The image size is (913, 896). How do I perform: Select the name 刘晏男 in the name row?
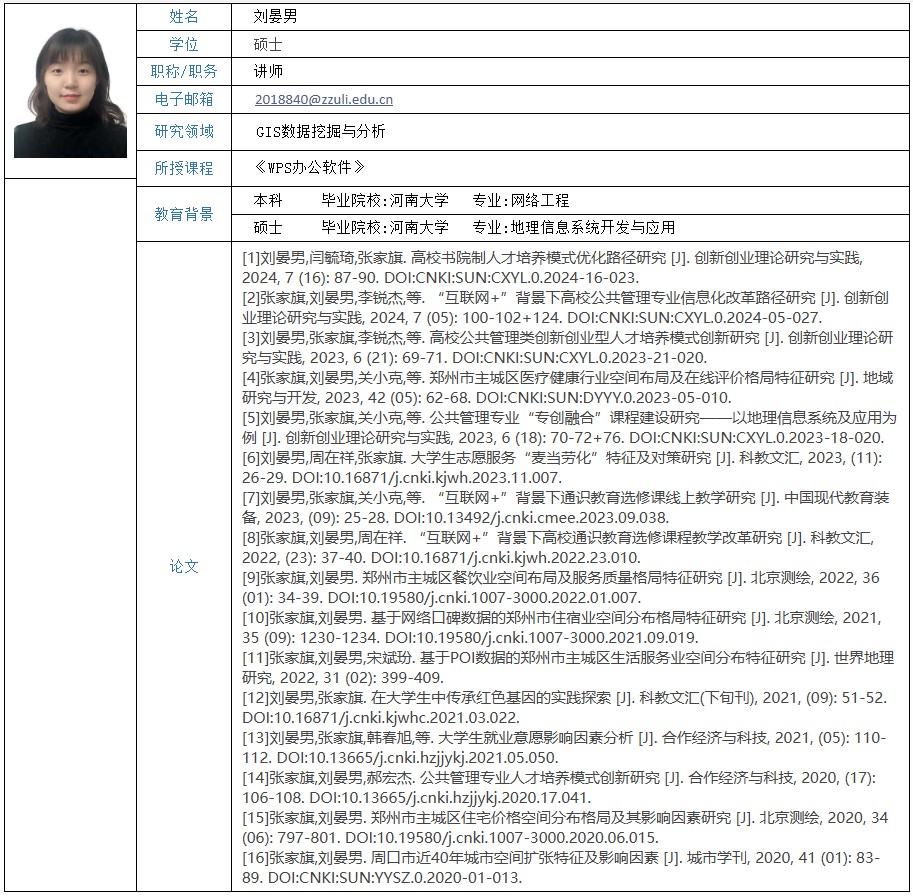pos(276,17)
